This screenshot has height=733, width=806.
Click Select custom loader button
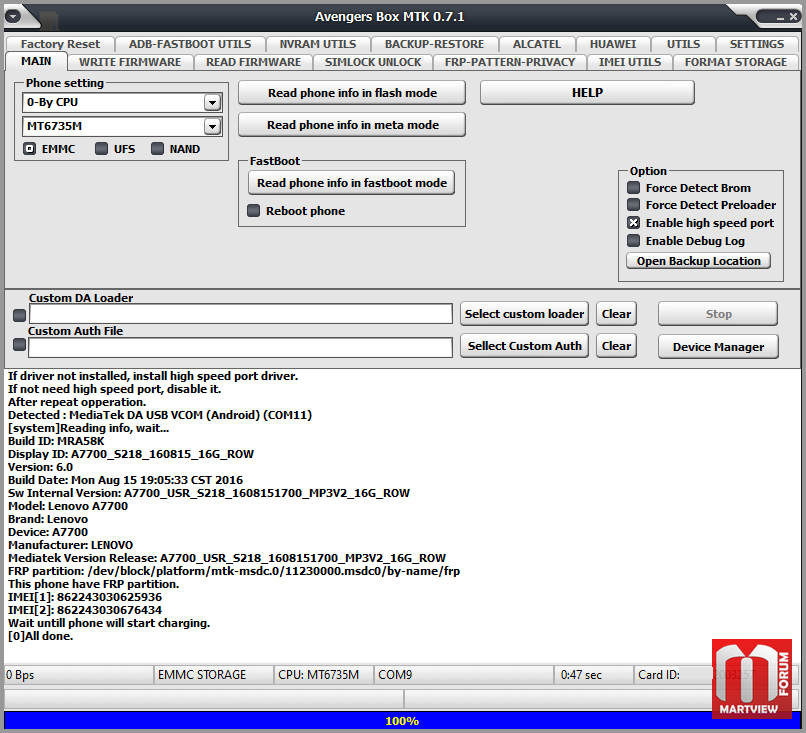pyautogui.click(x=524, y=314)
